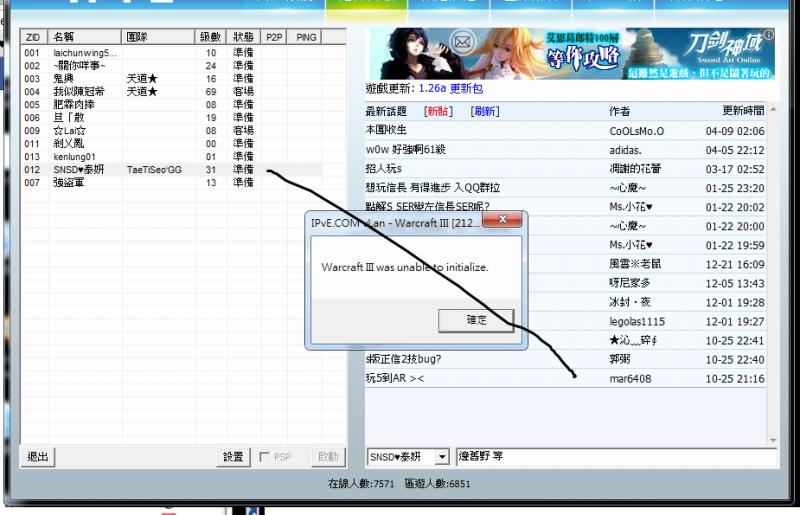Click author mar6408
The height and width of the screenshot is (515, 800).
tap(630, 379)
